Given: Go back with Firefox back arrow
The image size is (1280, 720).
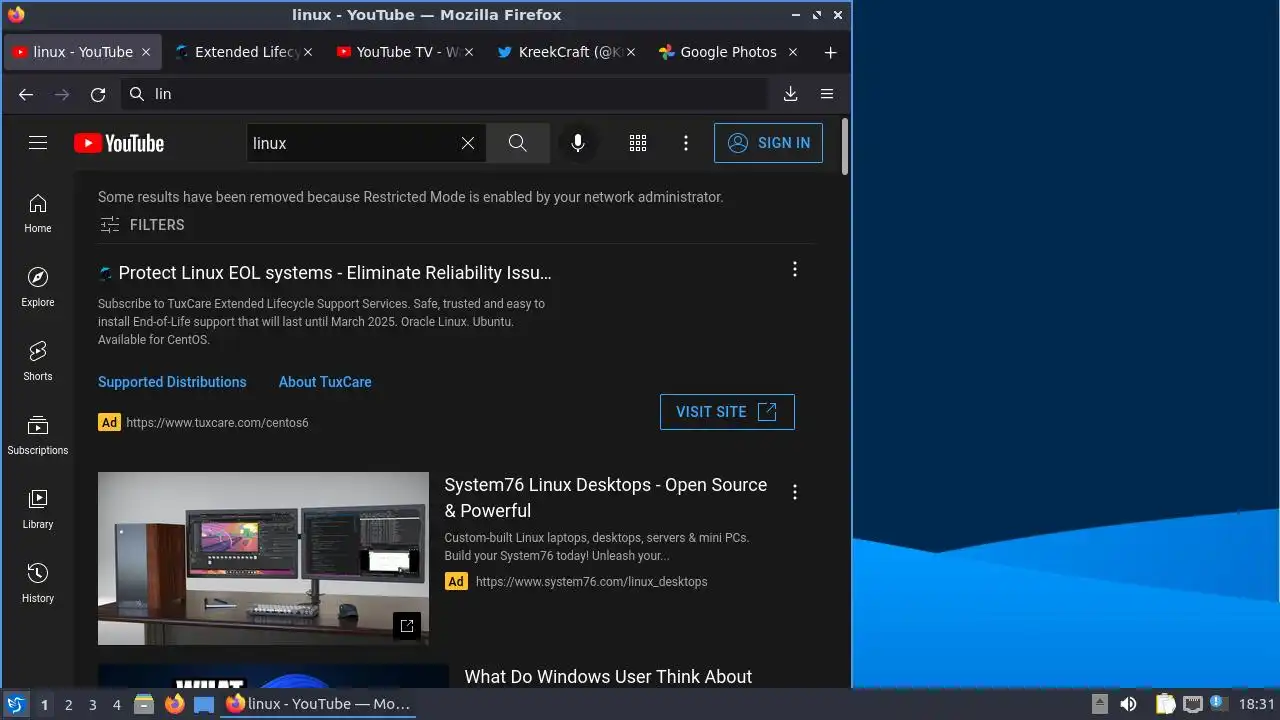Looking at the screenshot, I should [x=26, y=94].
